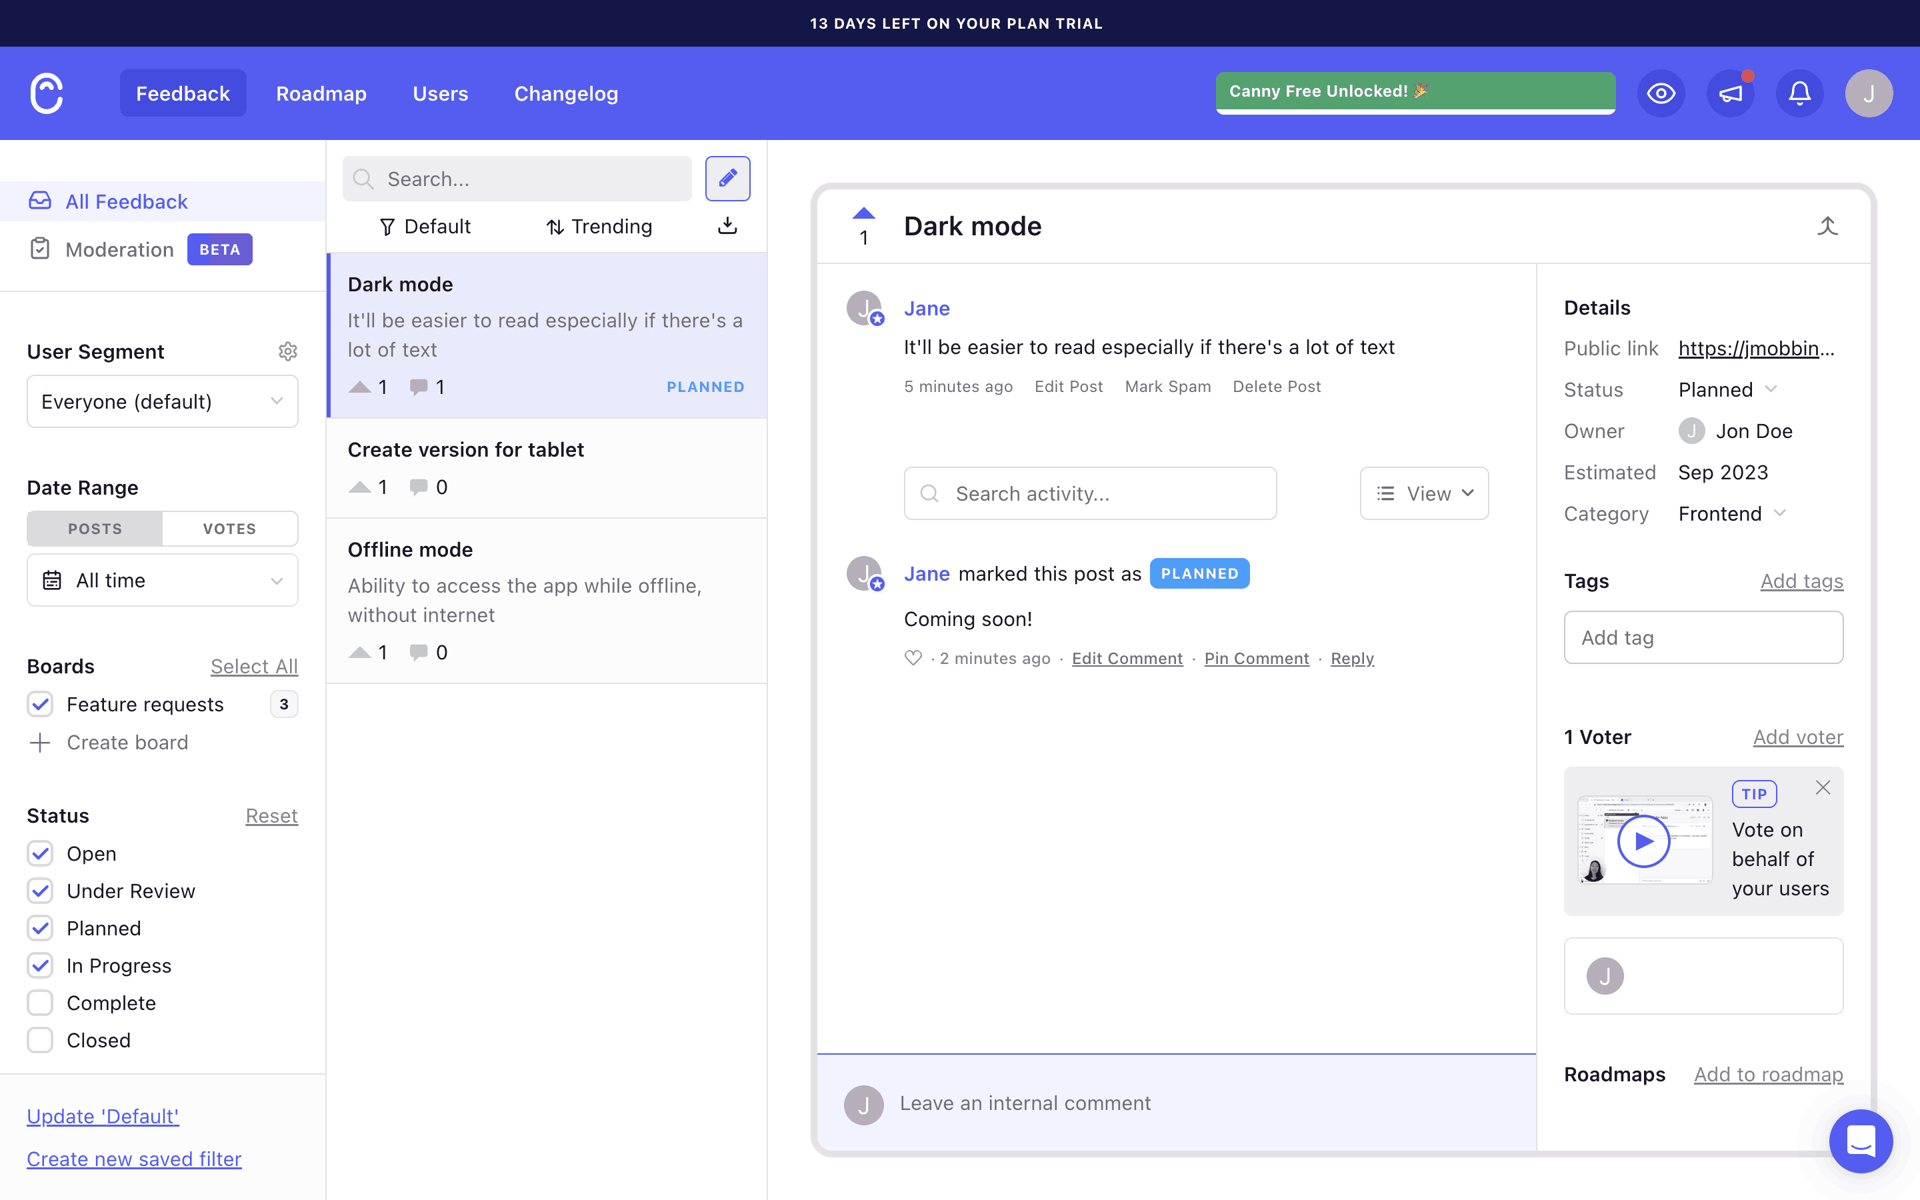Click Create new saved filter
The image size is (1920, 1200).
pyautogui.click(x=134, y=1159)
